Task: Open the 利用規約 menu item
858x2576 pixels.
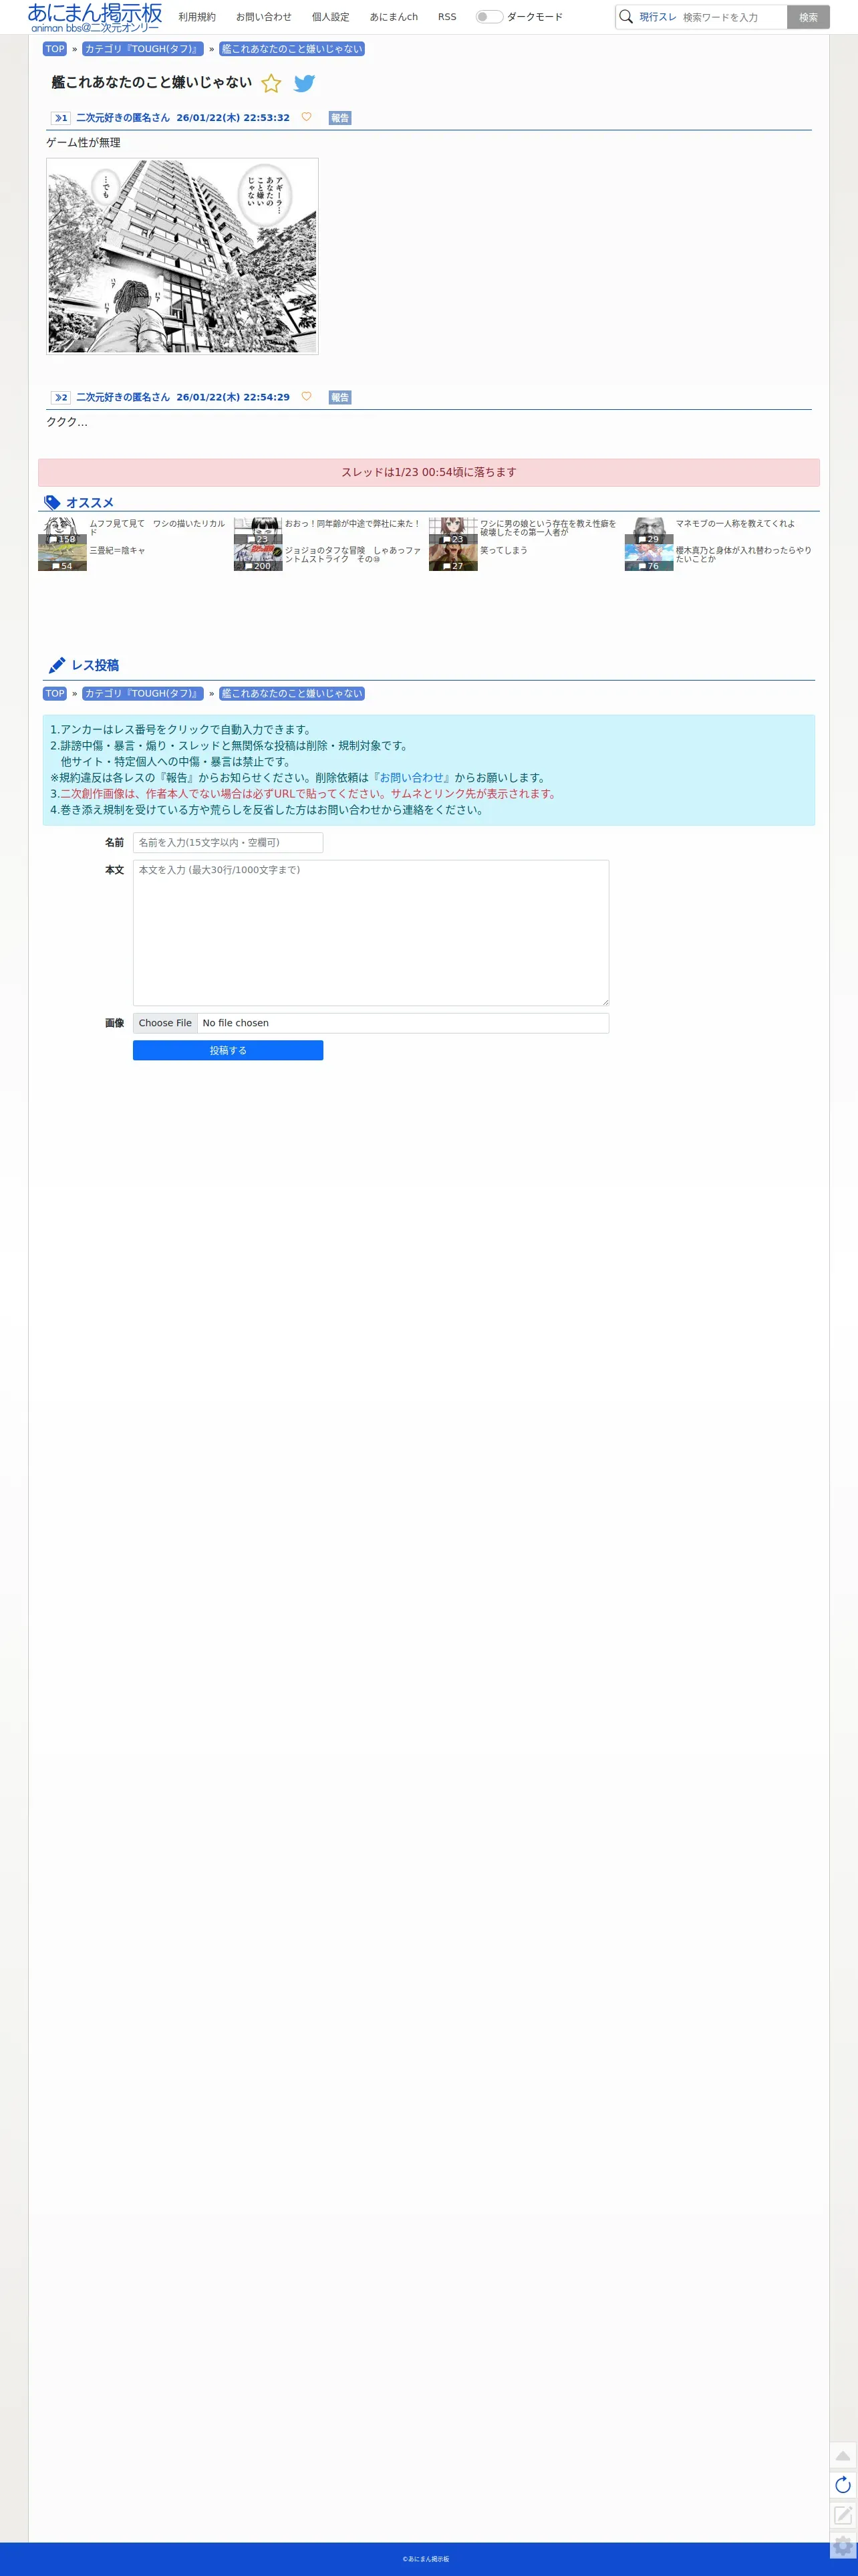Action: [197, 17]
